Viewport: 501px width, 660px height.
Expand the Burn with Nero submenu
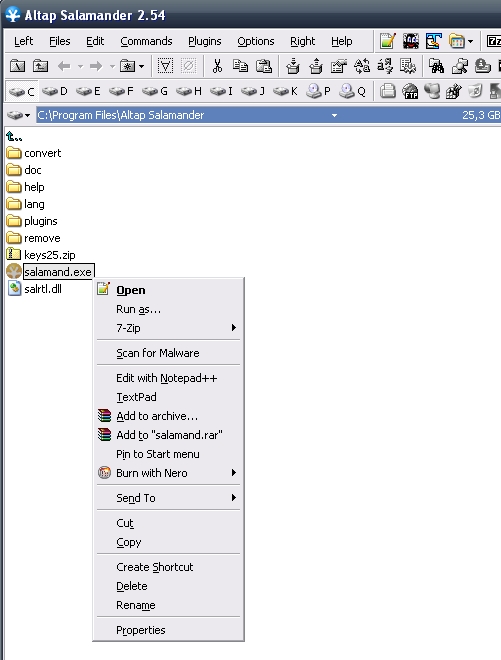[168, 473]
